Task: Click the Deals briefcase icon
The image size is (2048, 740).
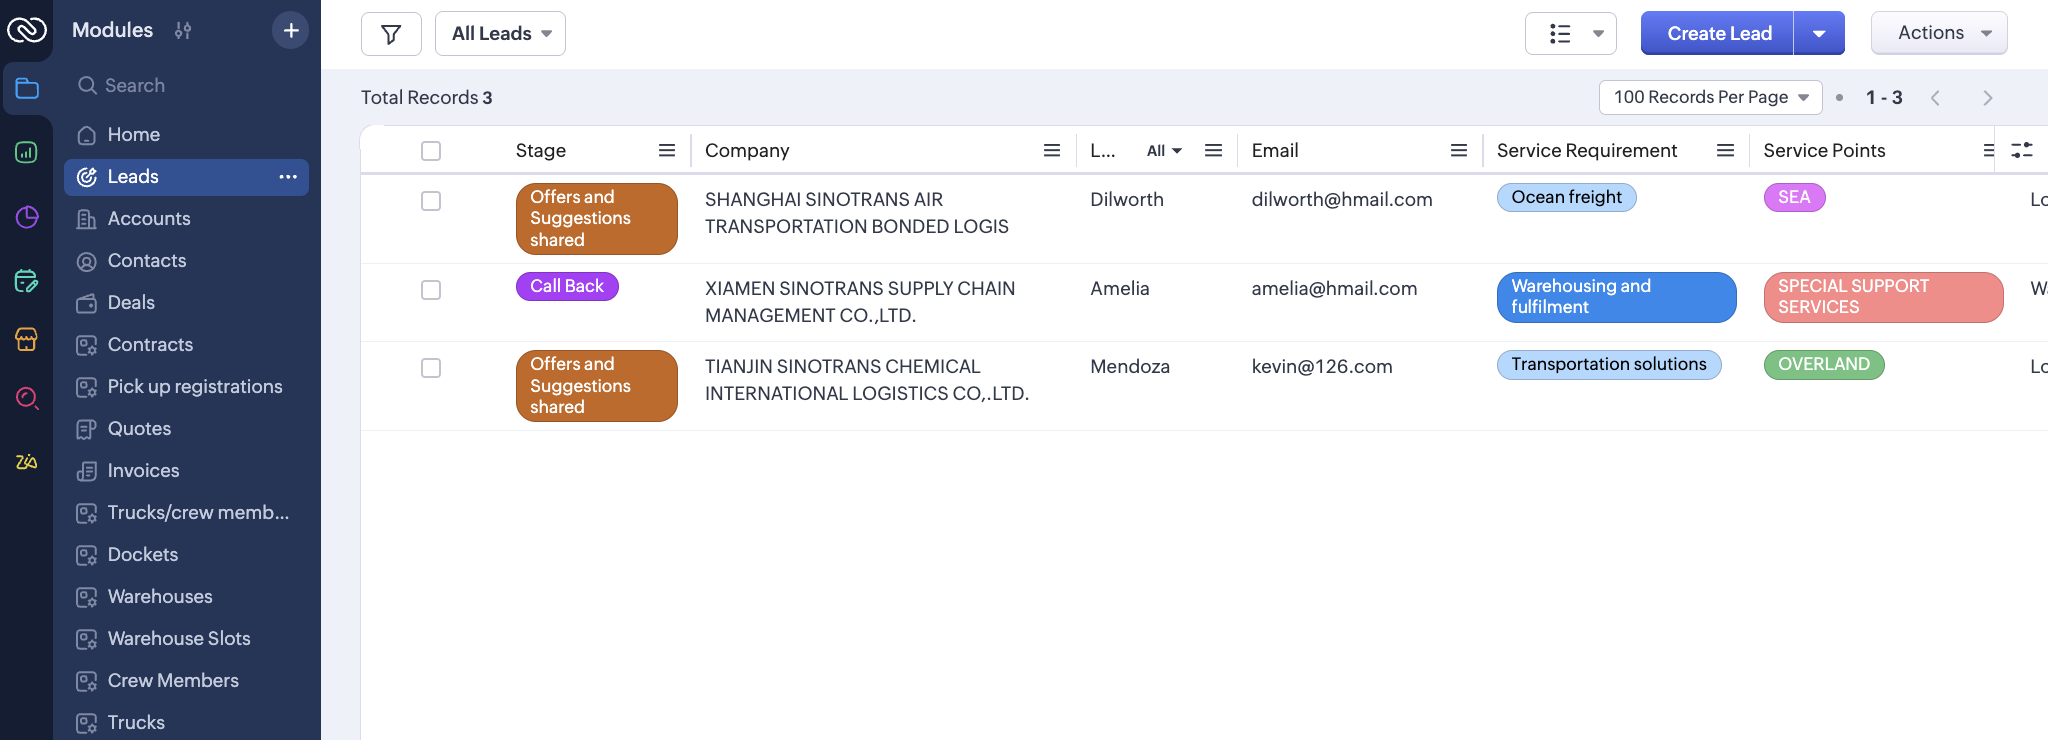Action: [x=87, y=303]
